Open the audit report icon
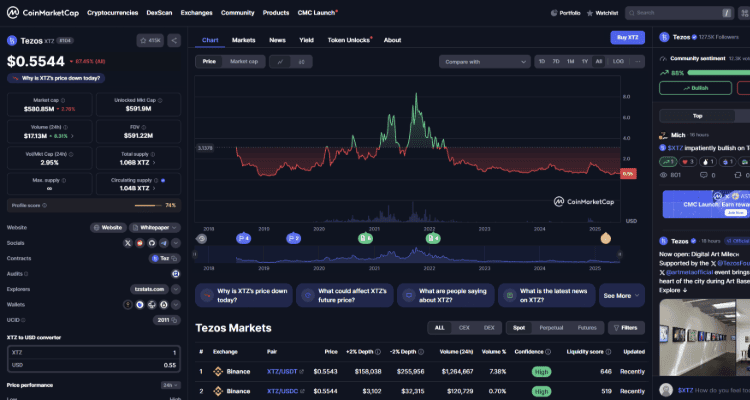This screenshot has height=400, width=750. (x=176, y=274)
